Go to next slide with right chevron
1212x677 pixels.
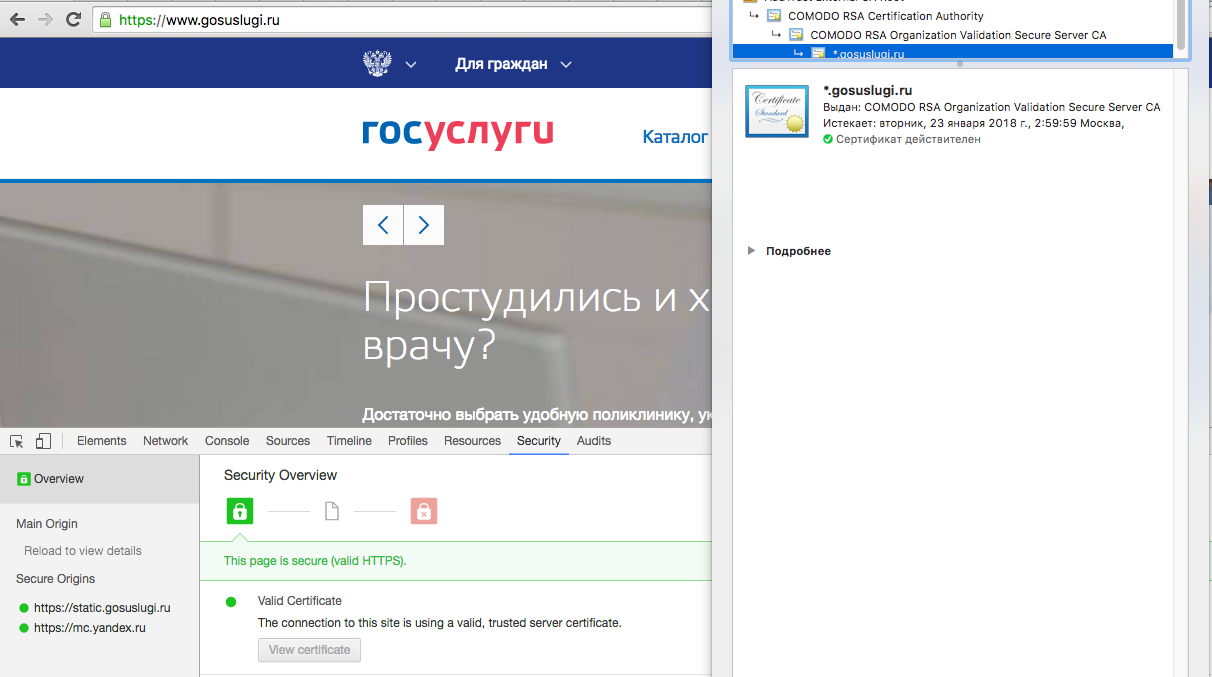(x=424, y=225)
